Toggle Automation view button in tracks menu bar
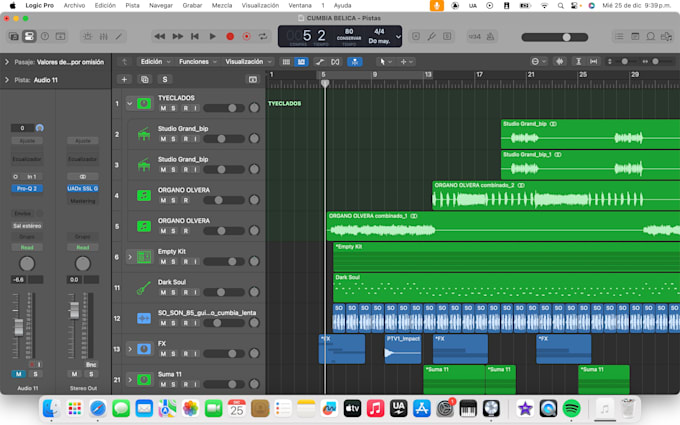 point(320,62)
